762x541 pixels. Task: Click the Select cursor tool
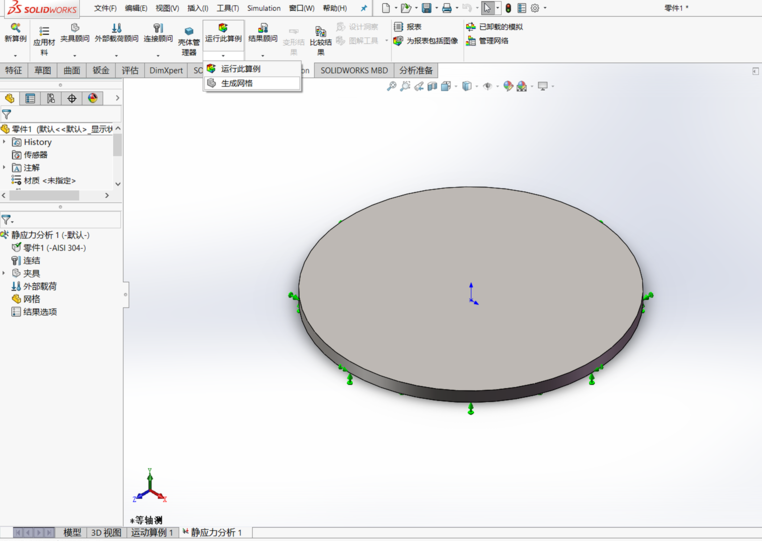487,8
